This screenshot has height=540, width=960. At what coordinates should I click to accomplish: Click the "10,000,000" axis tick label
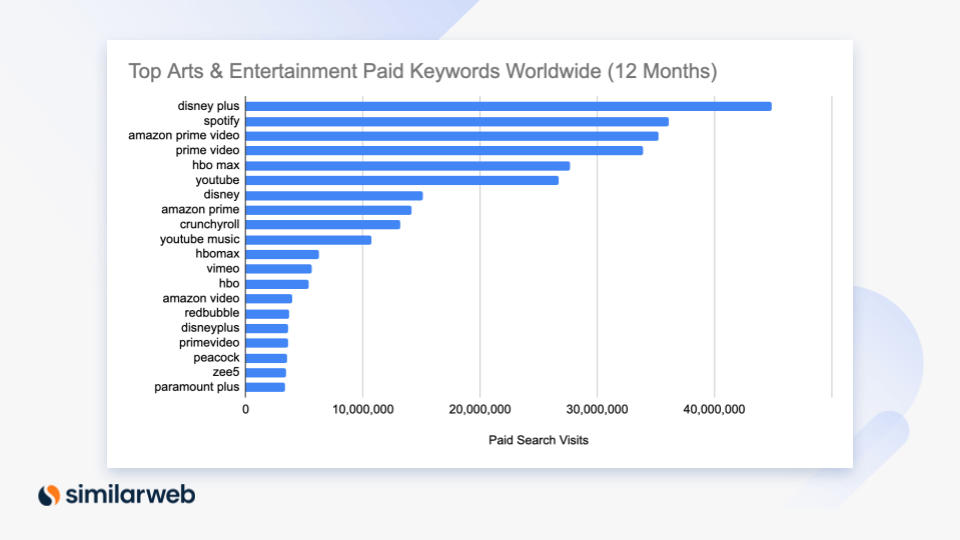[x=362, y=410]
